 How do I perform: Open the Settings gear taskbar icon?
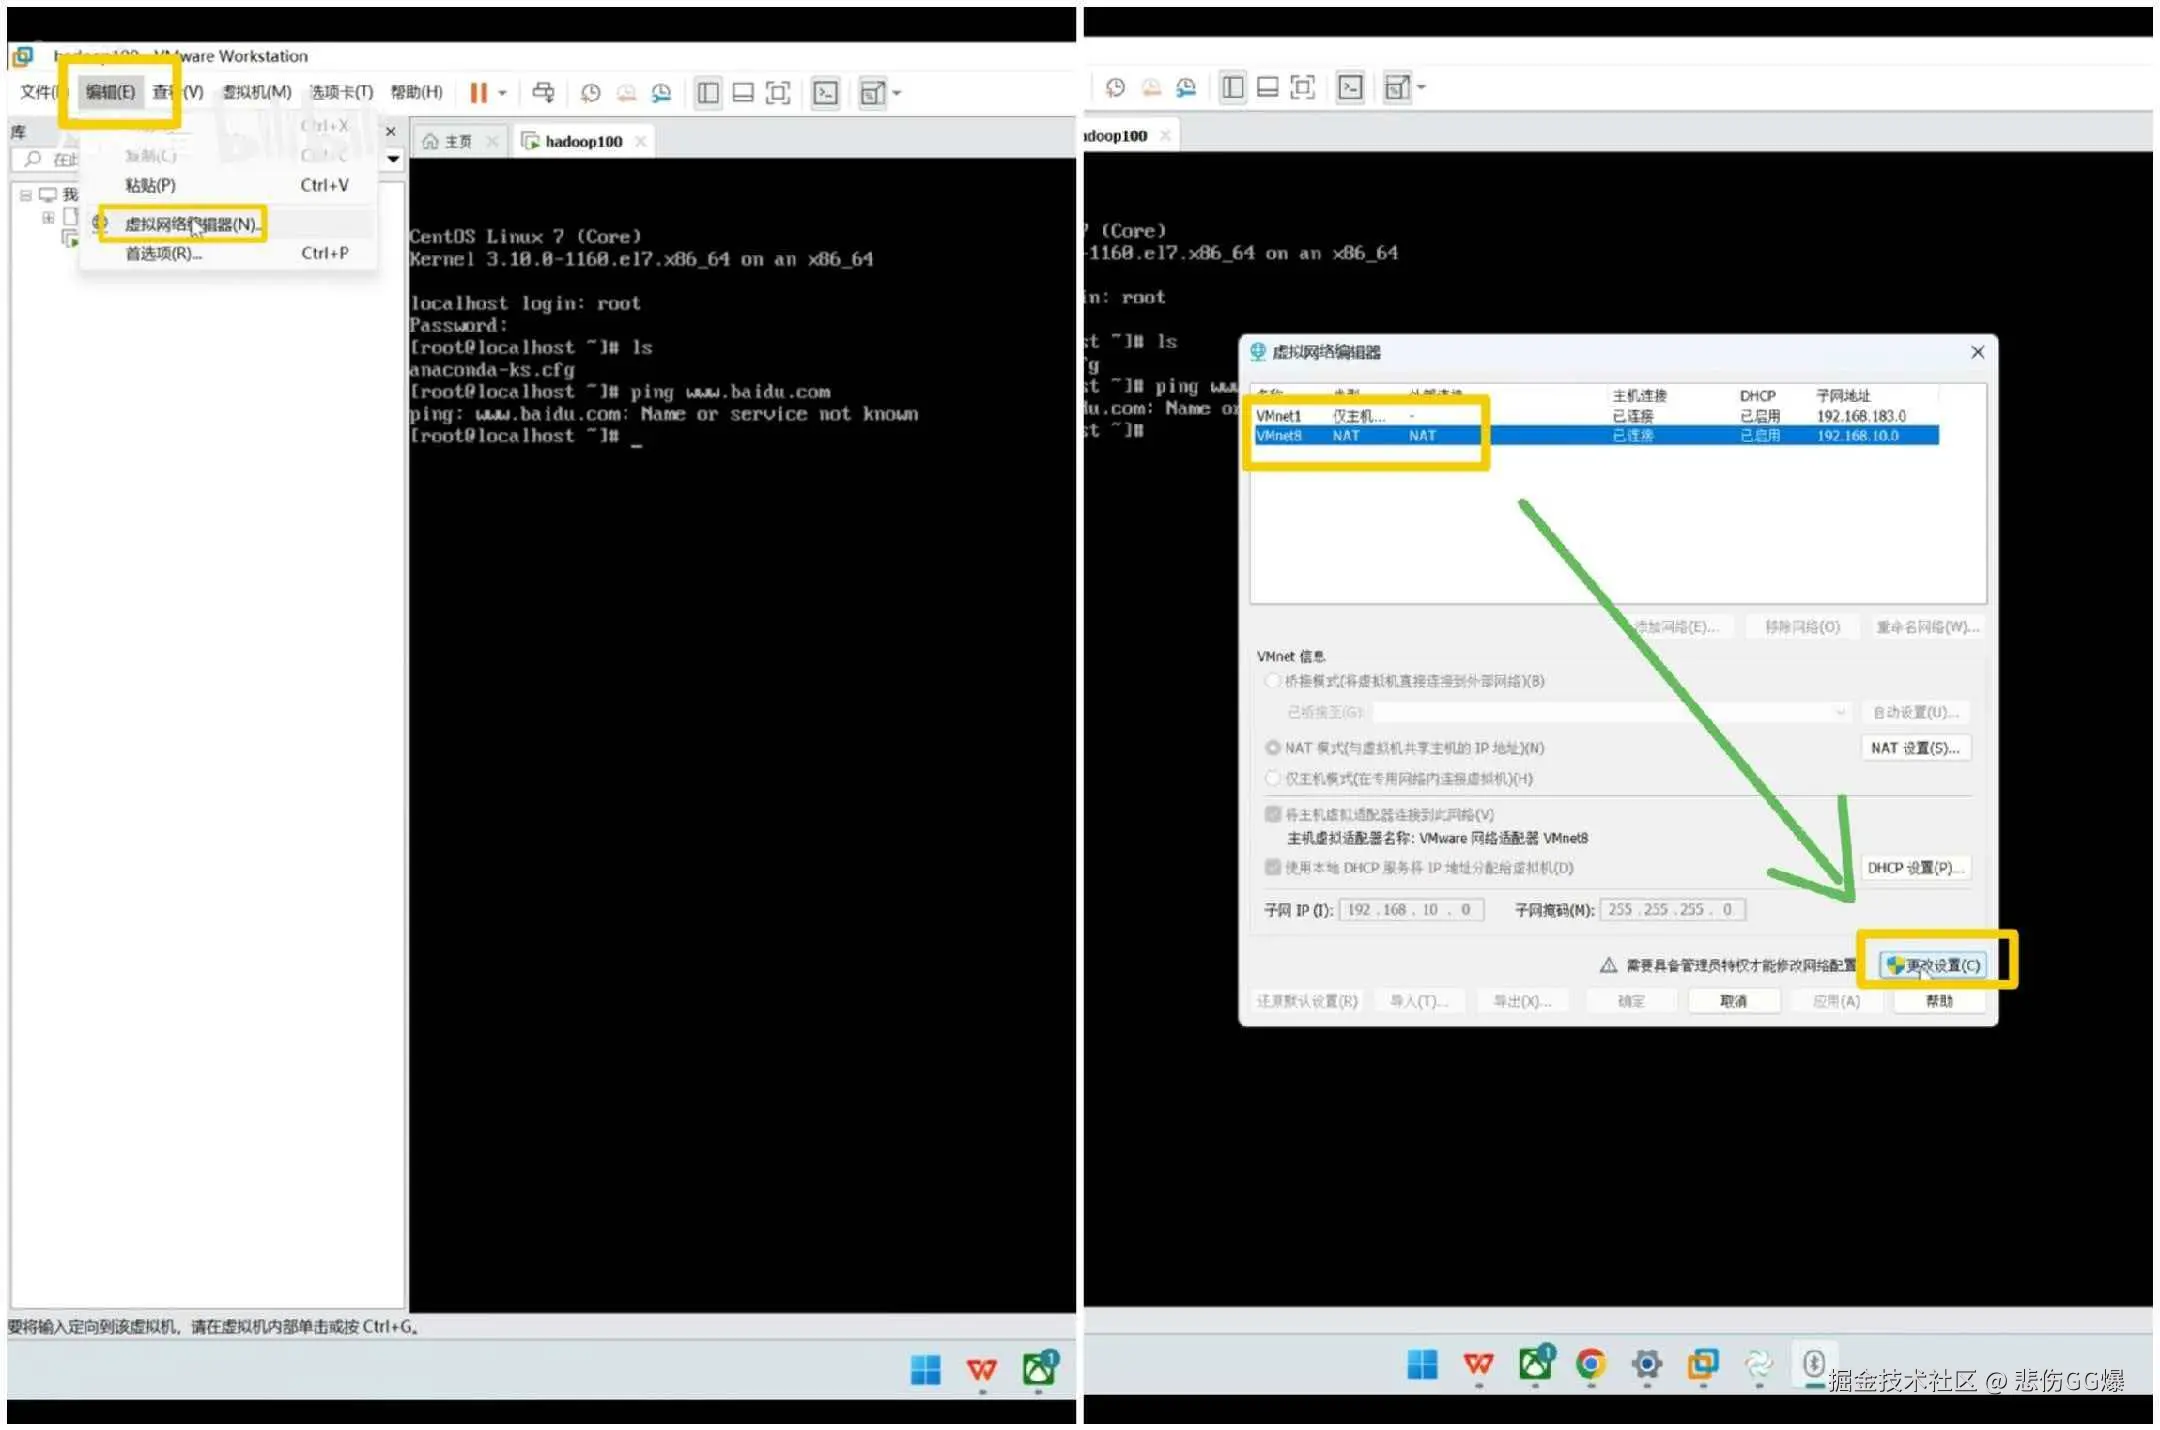(x=1646, y=1363)
